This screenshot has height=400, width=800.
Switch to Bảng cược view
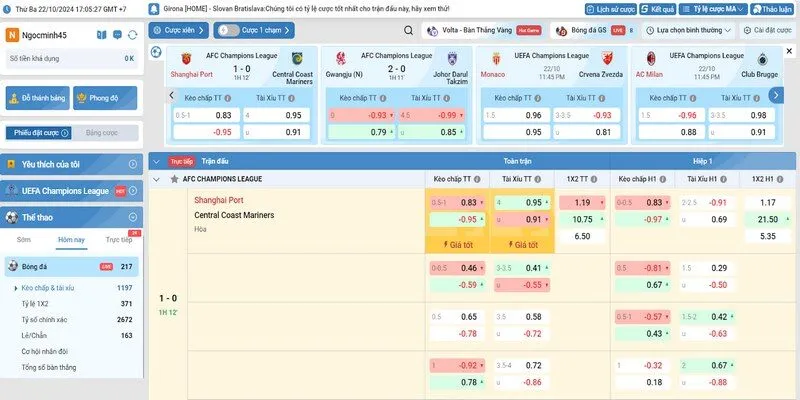(x=101, y=133)
